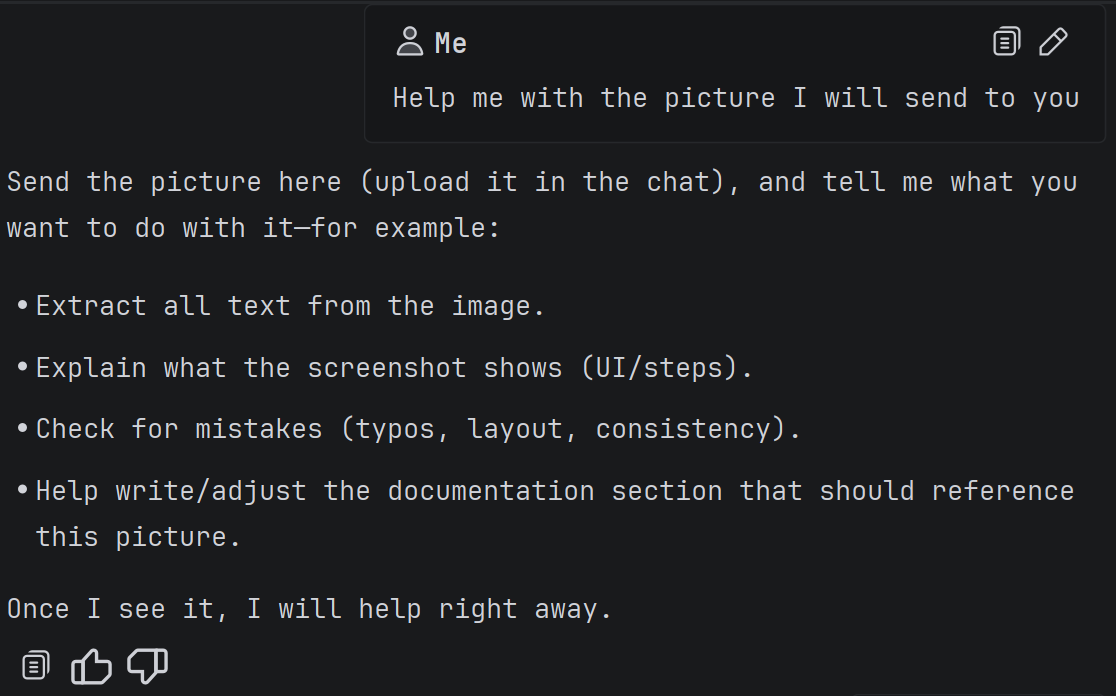Give the response a thumbs down
The height and width of the screenshot is (696, 1116).
click(x=147, y=666)
